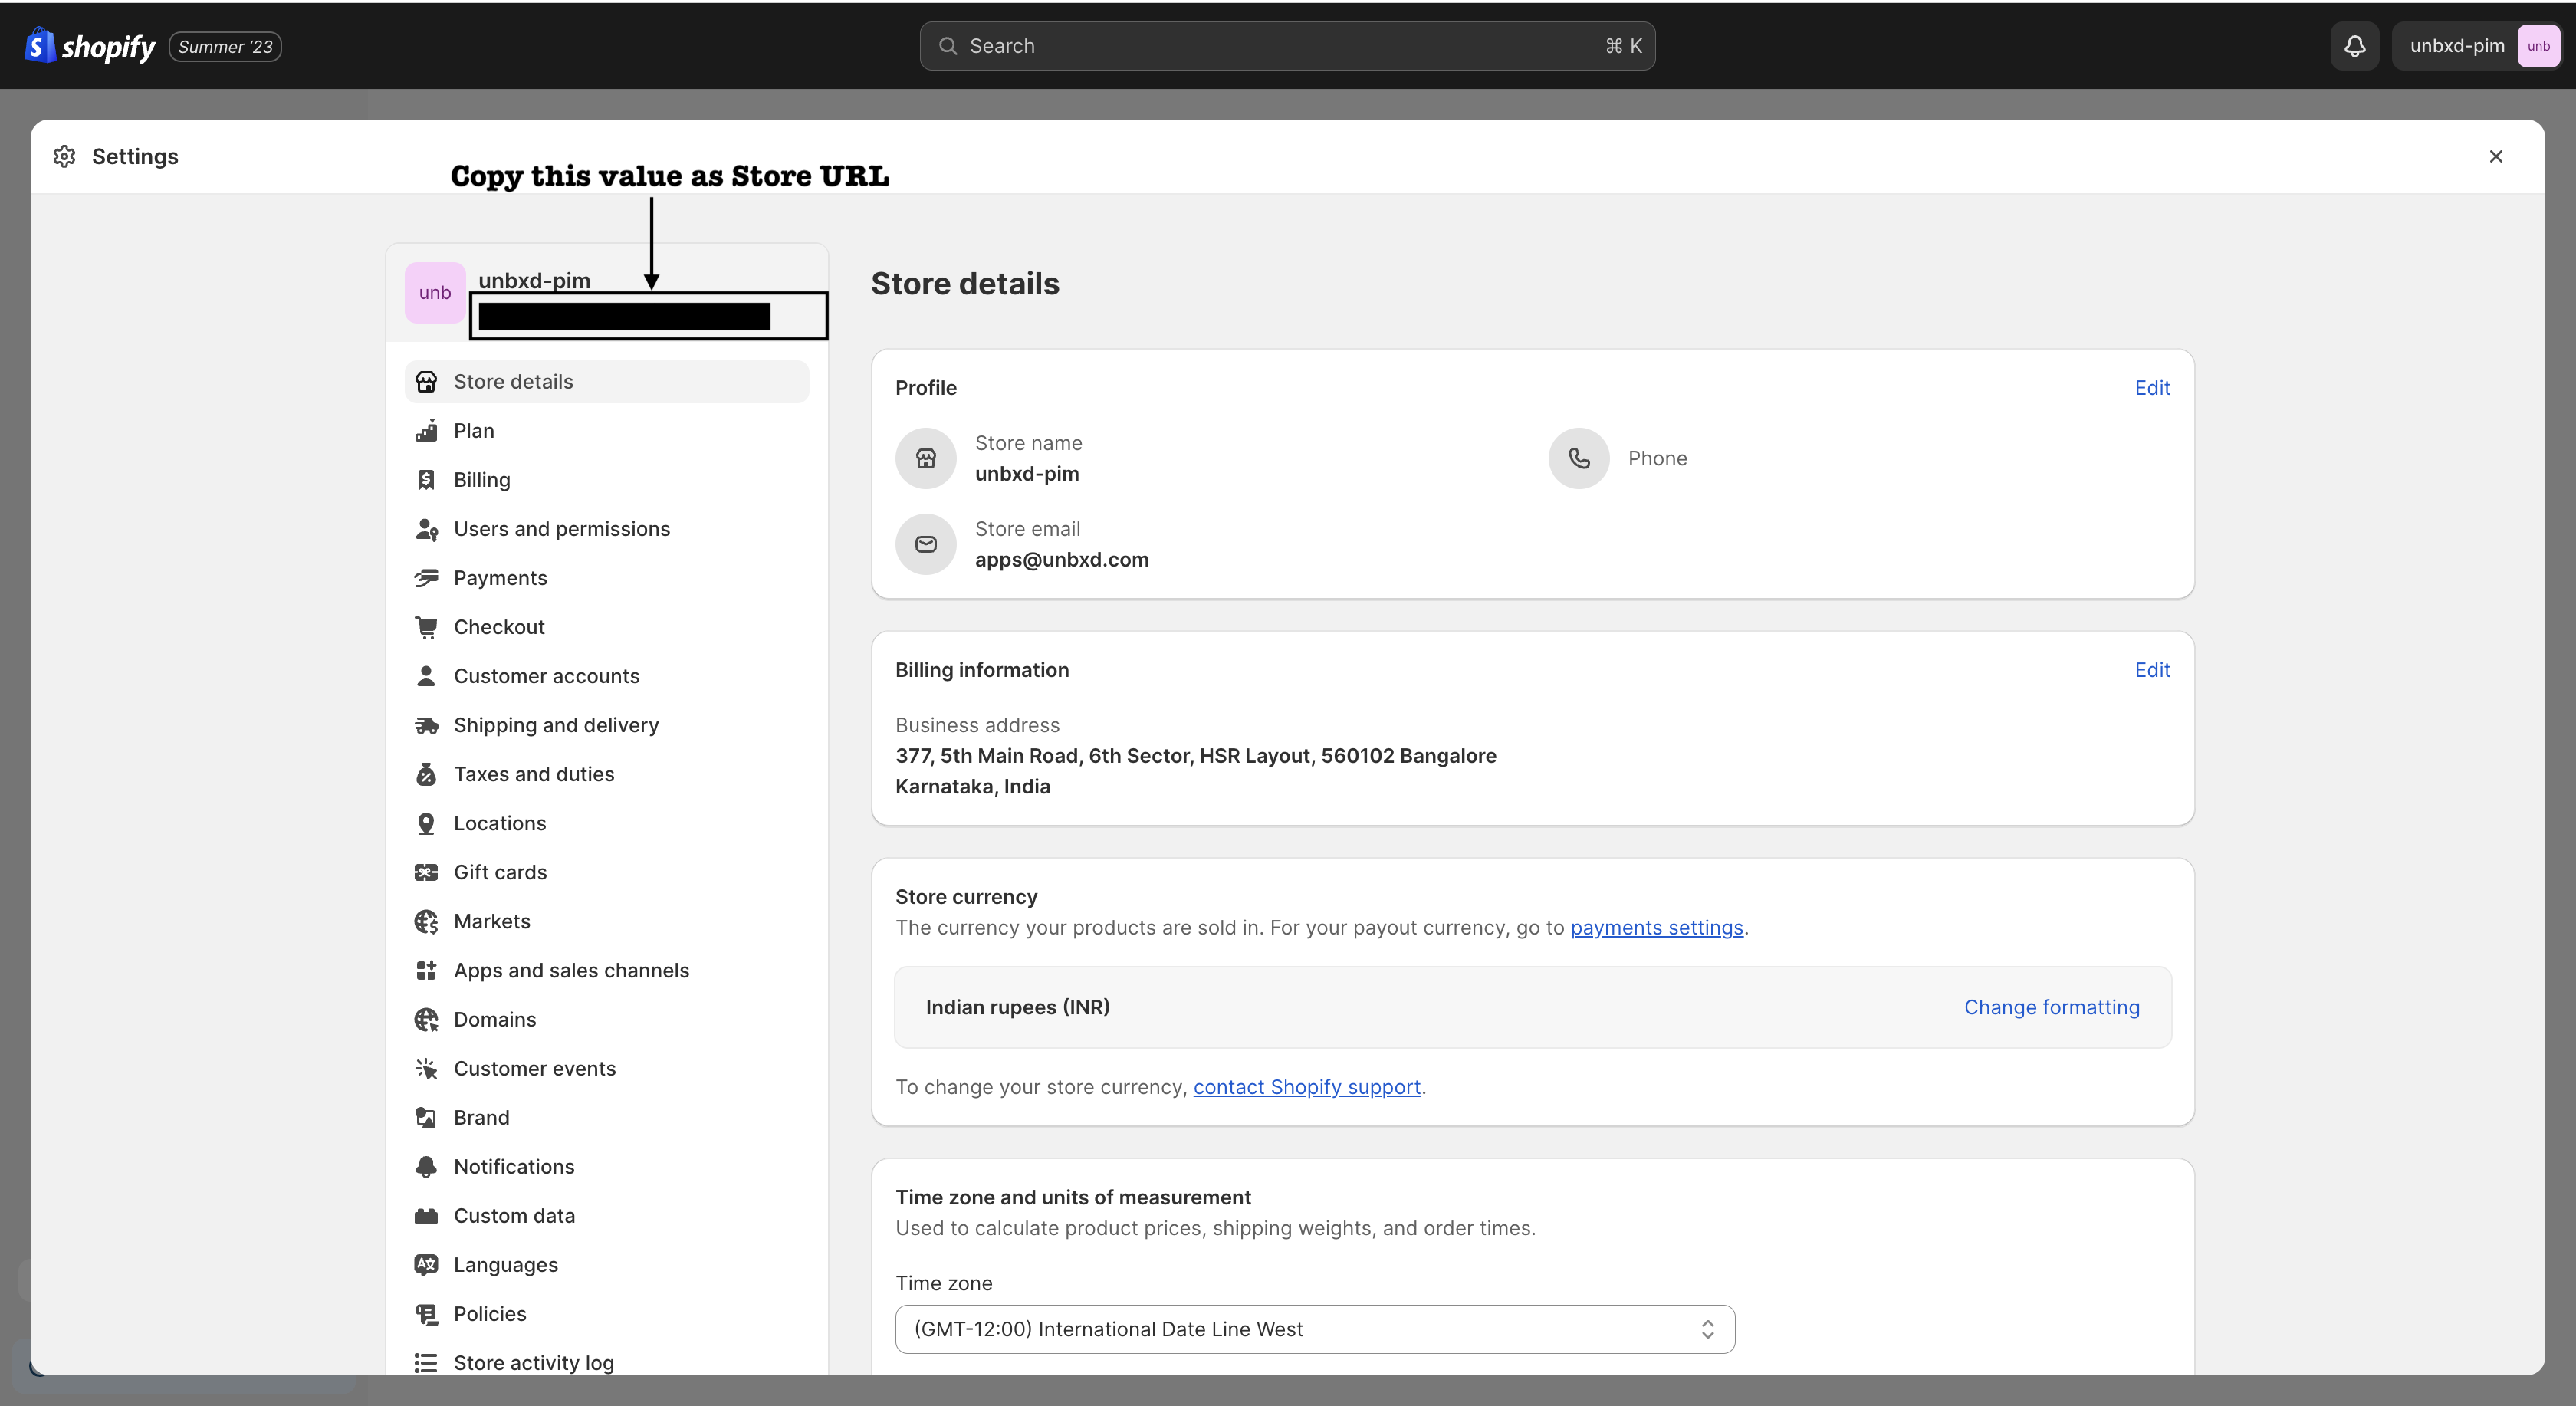Click the Checkout cart icon
The height and width of the screenshot is (1406, 2576).
point(426,627)
